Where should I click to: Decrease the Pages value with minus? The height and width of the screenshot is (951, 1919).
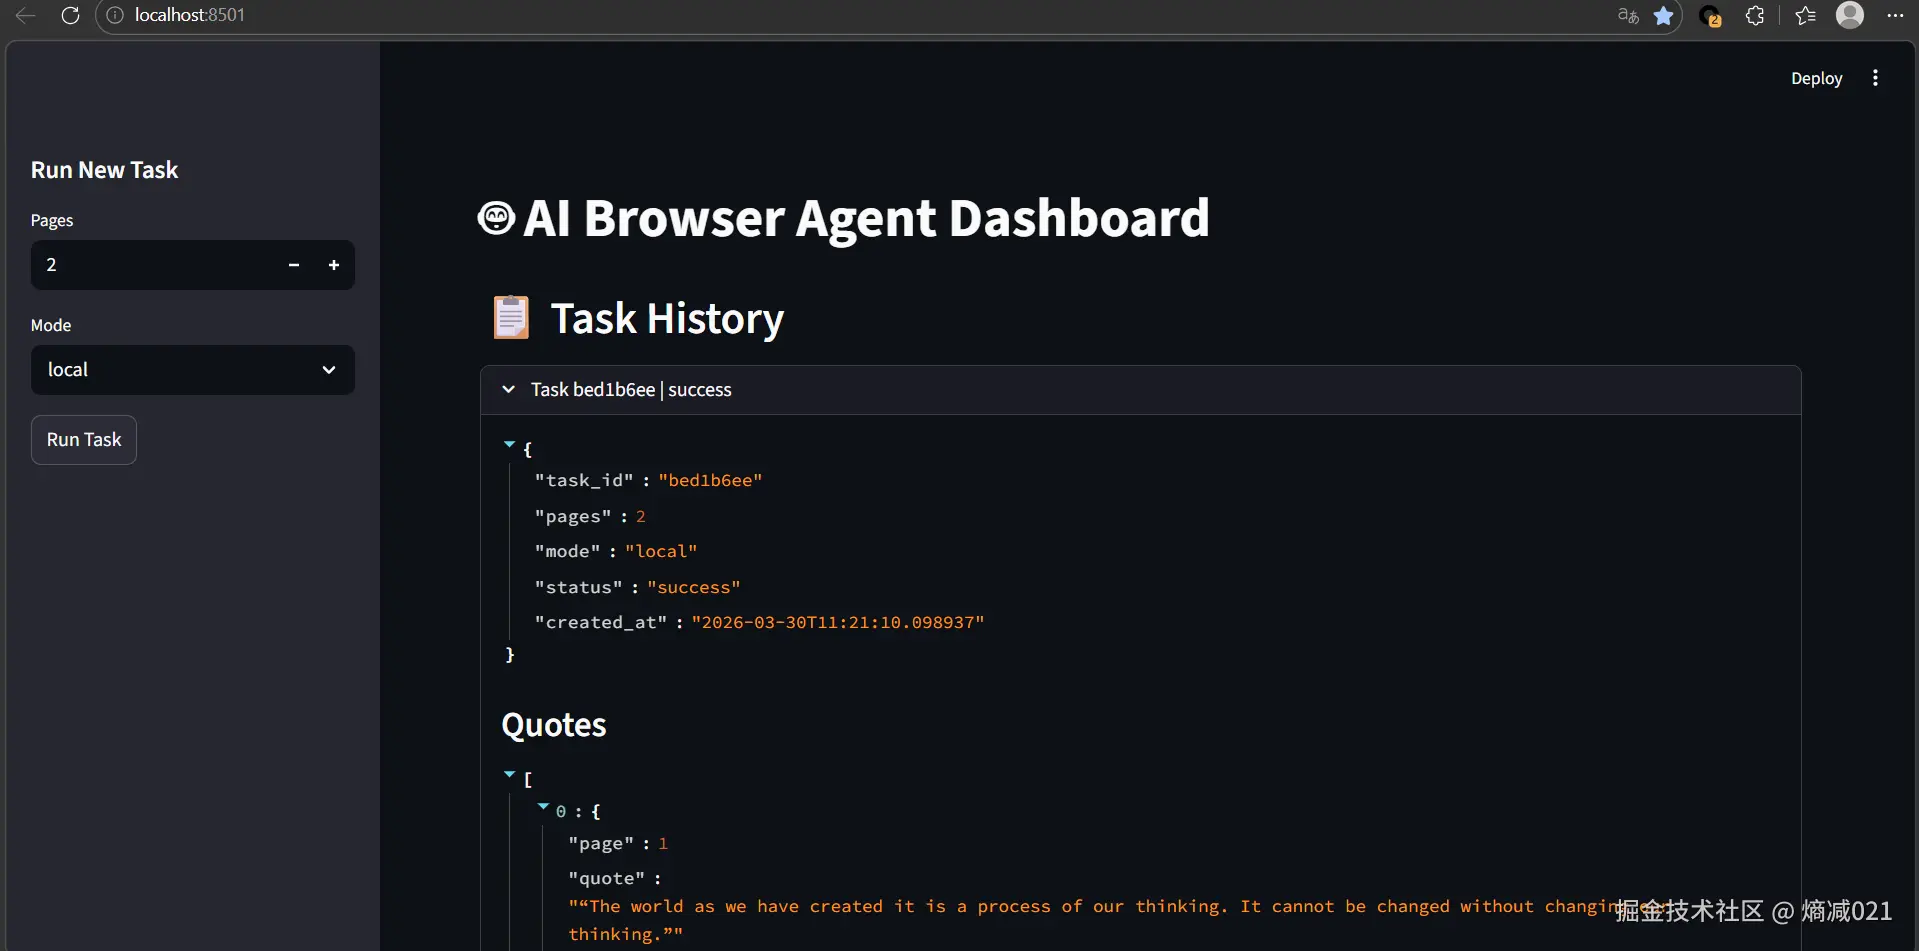[x=294, y=265]
